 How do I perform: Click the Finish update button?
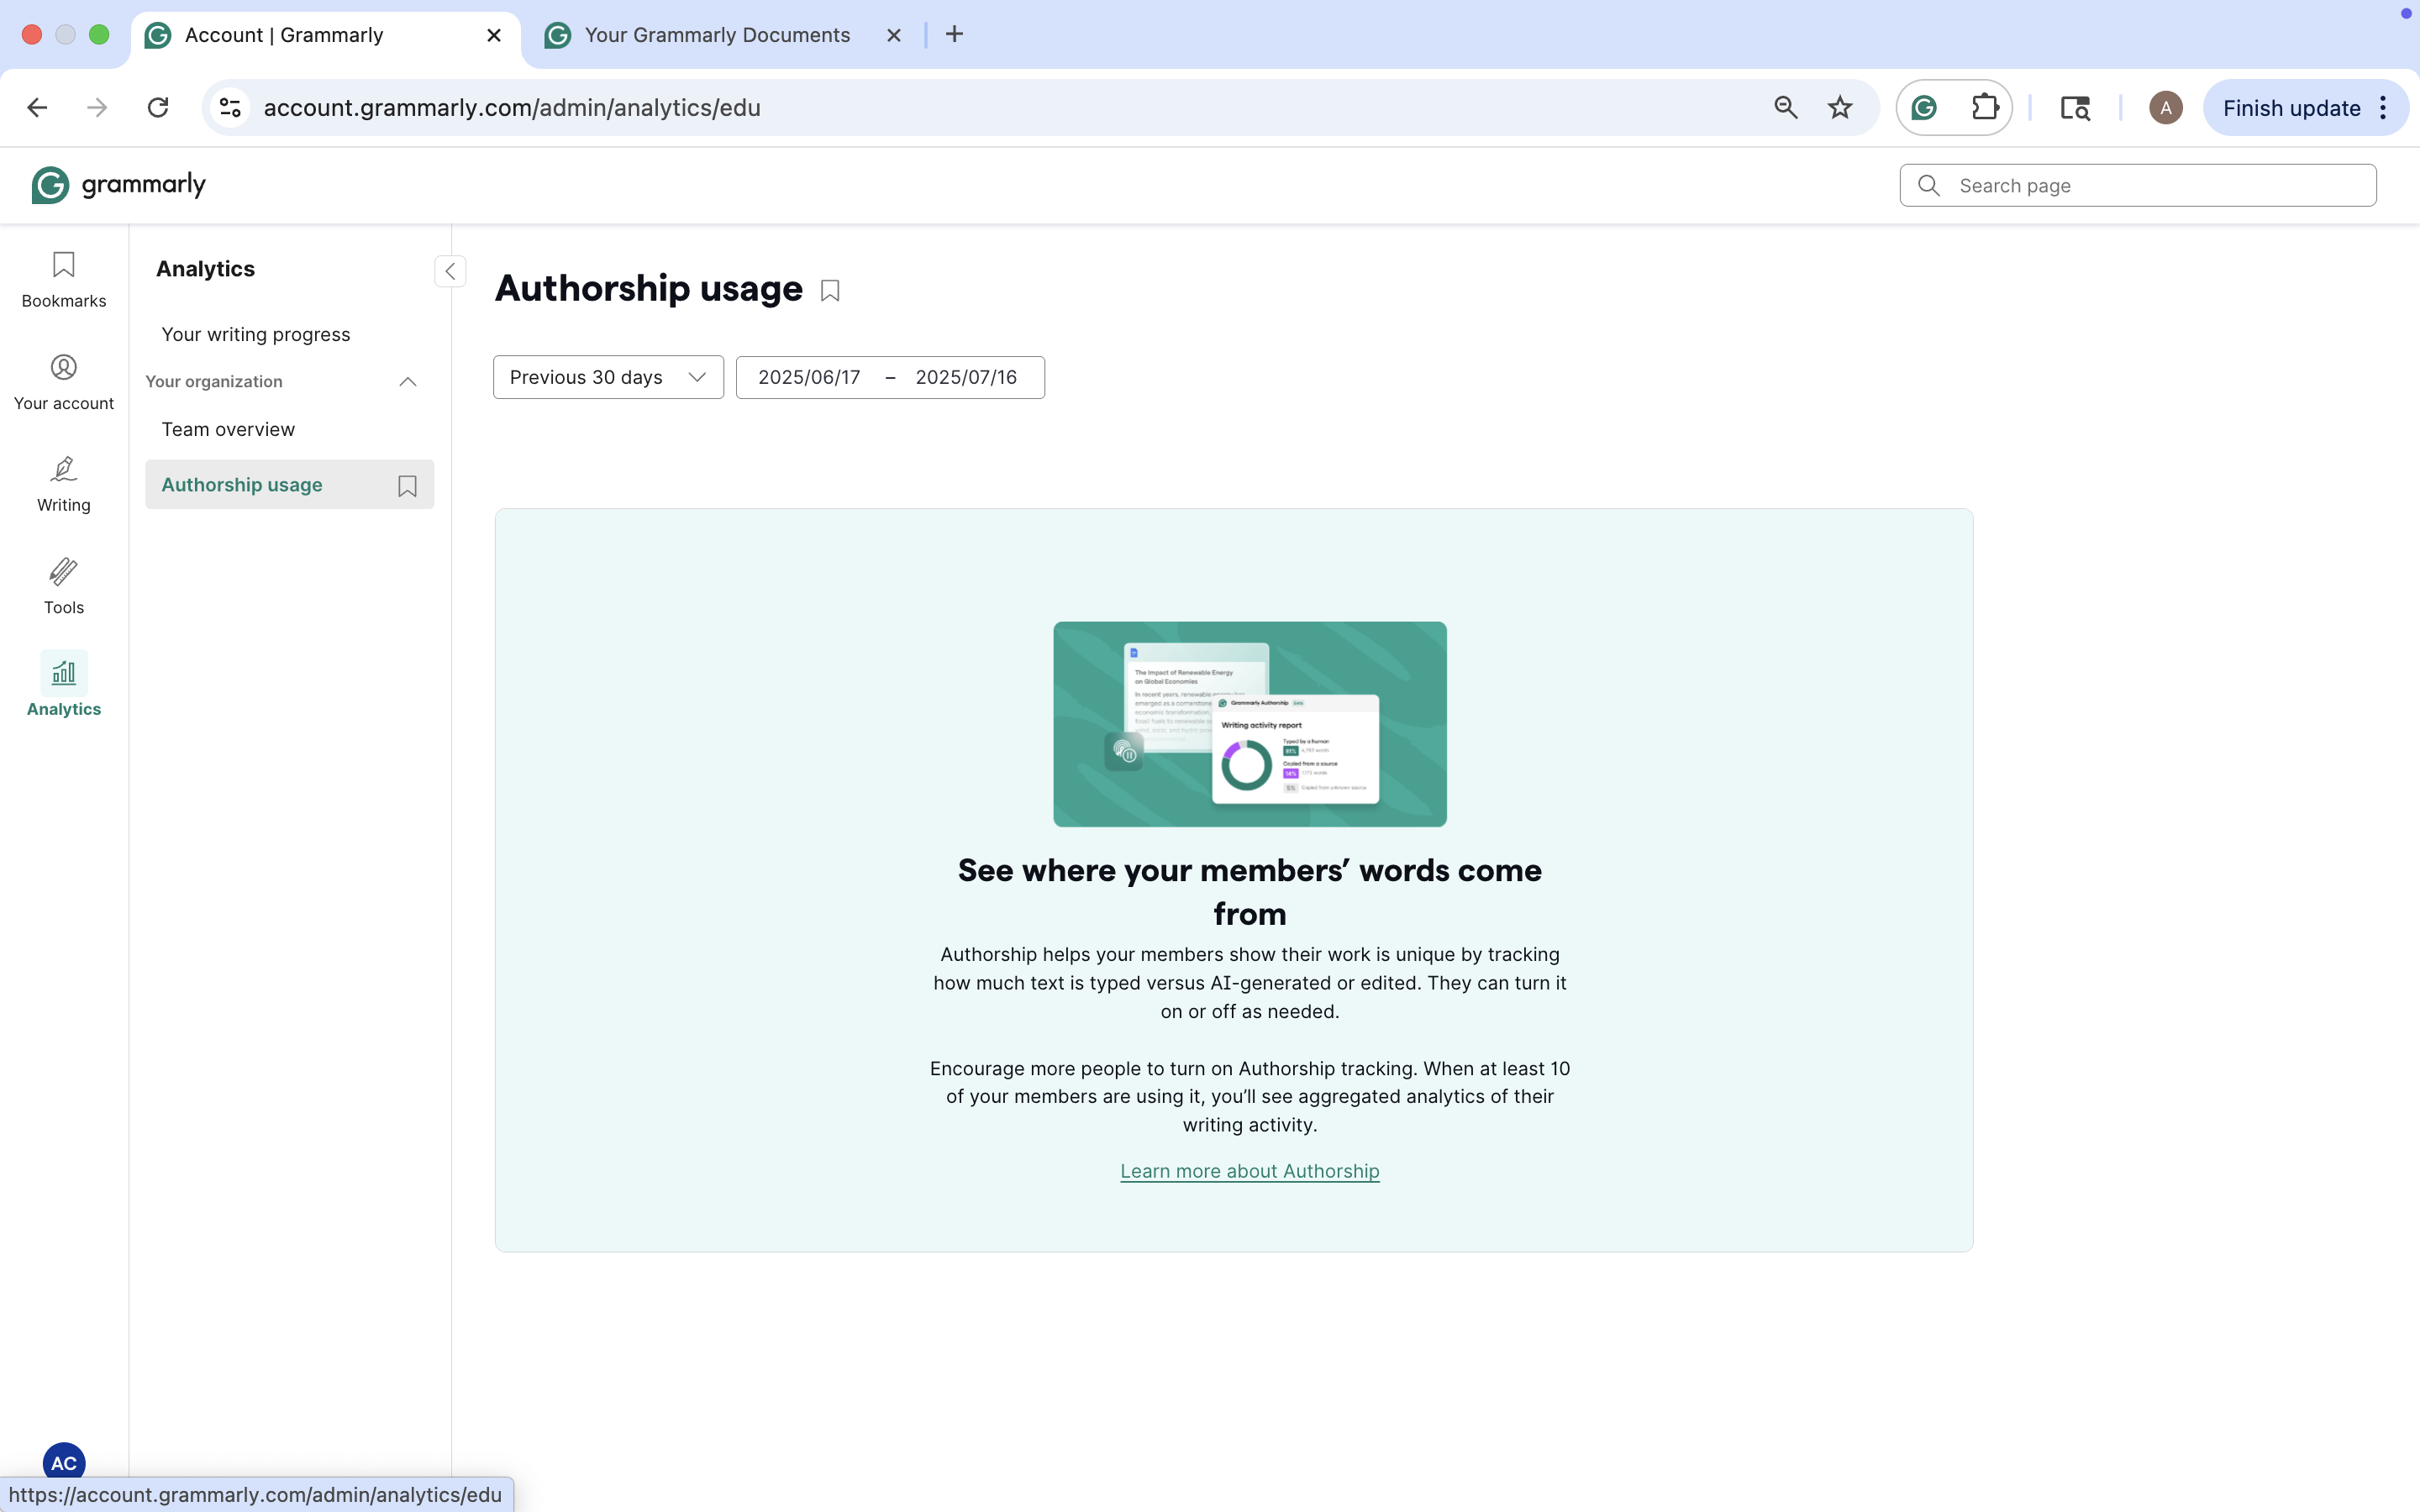(x=2291, y=107)
